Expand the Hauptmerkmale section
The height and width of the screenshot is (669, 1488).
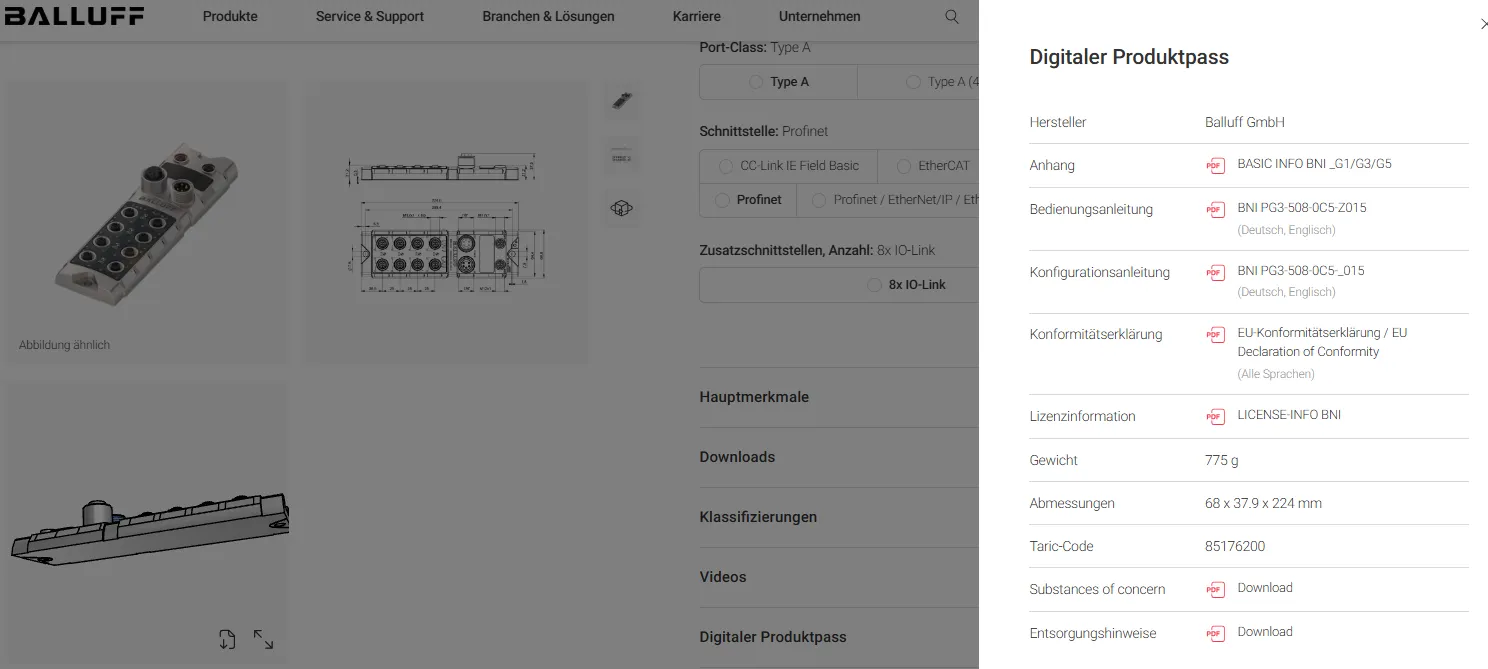click(x=754, y=397)
